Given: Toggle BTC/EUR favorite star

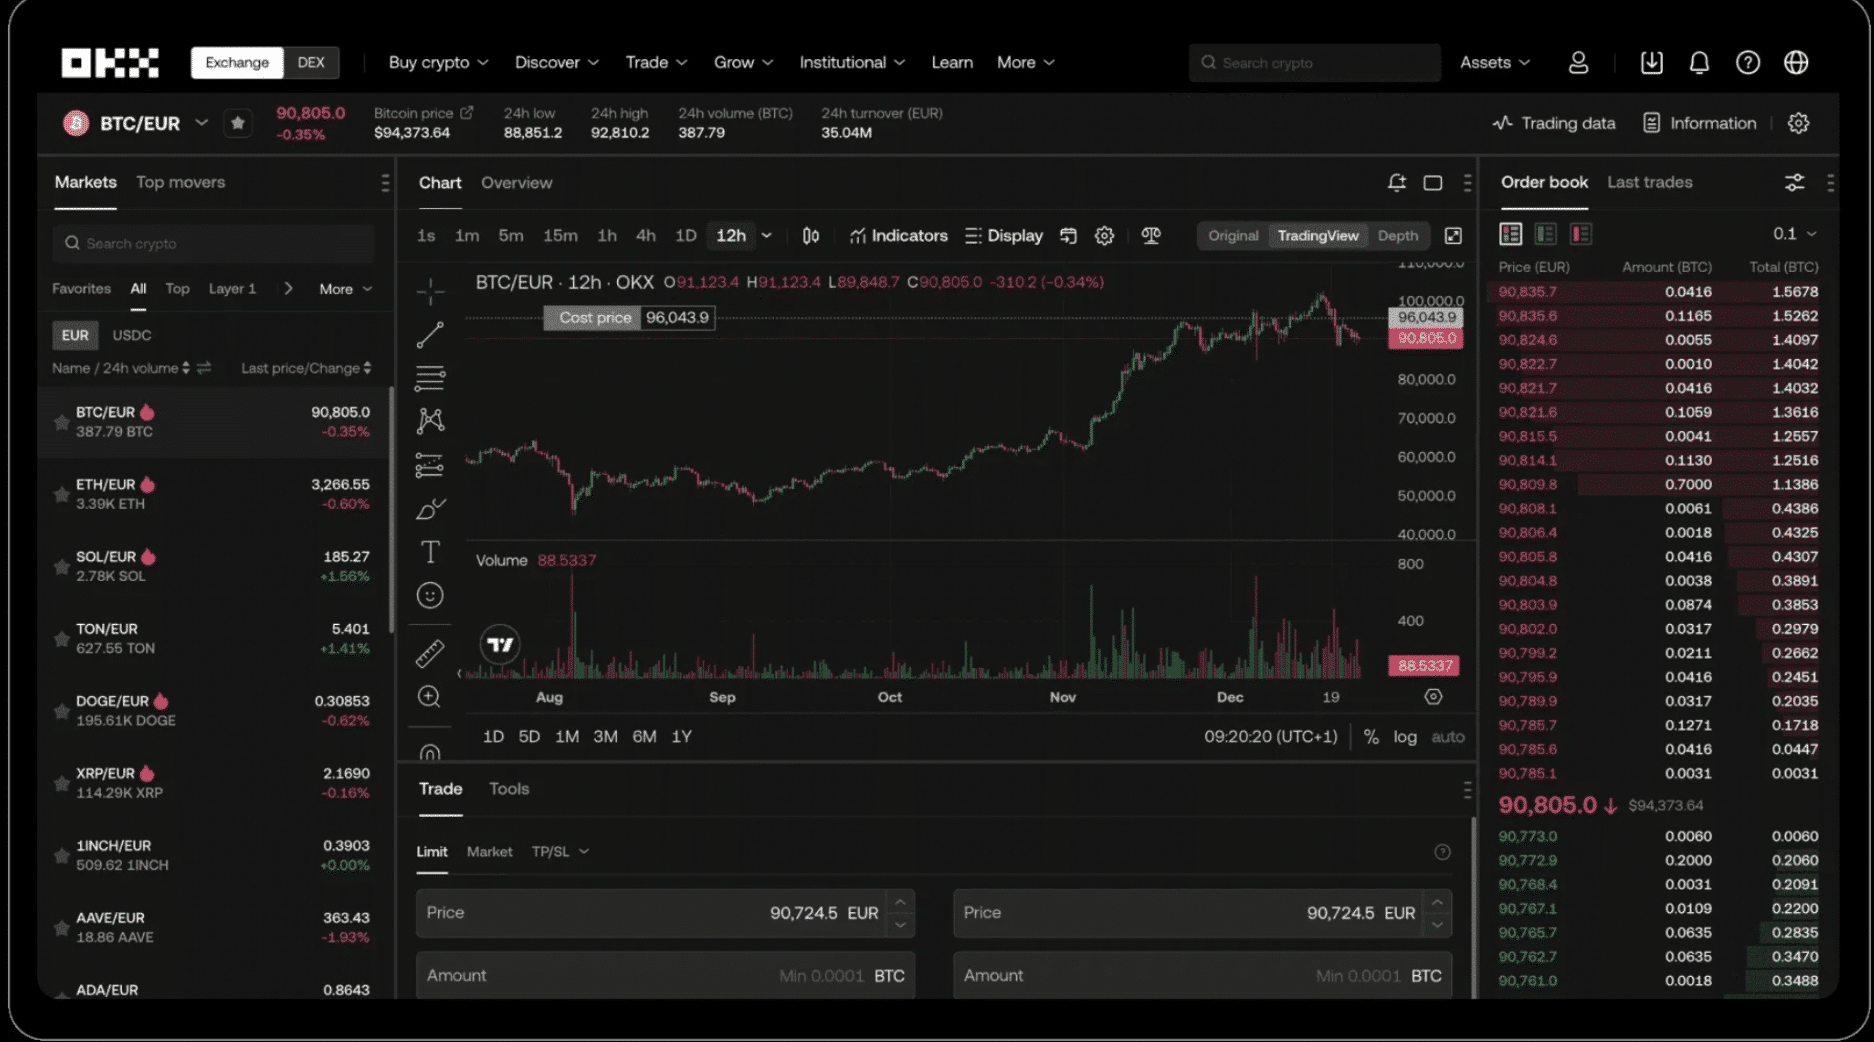Looking at the screenshot, I should (x=238, y=123).
